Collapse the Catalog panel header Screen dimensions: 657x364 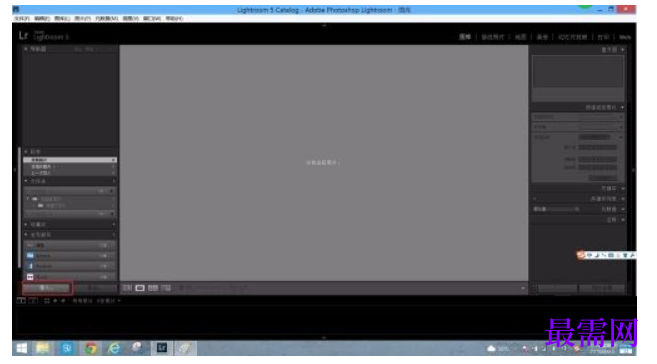26,151
